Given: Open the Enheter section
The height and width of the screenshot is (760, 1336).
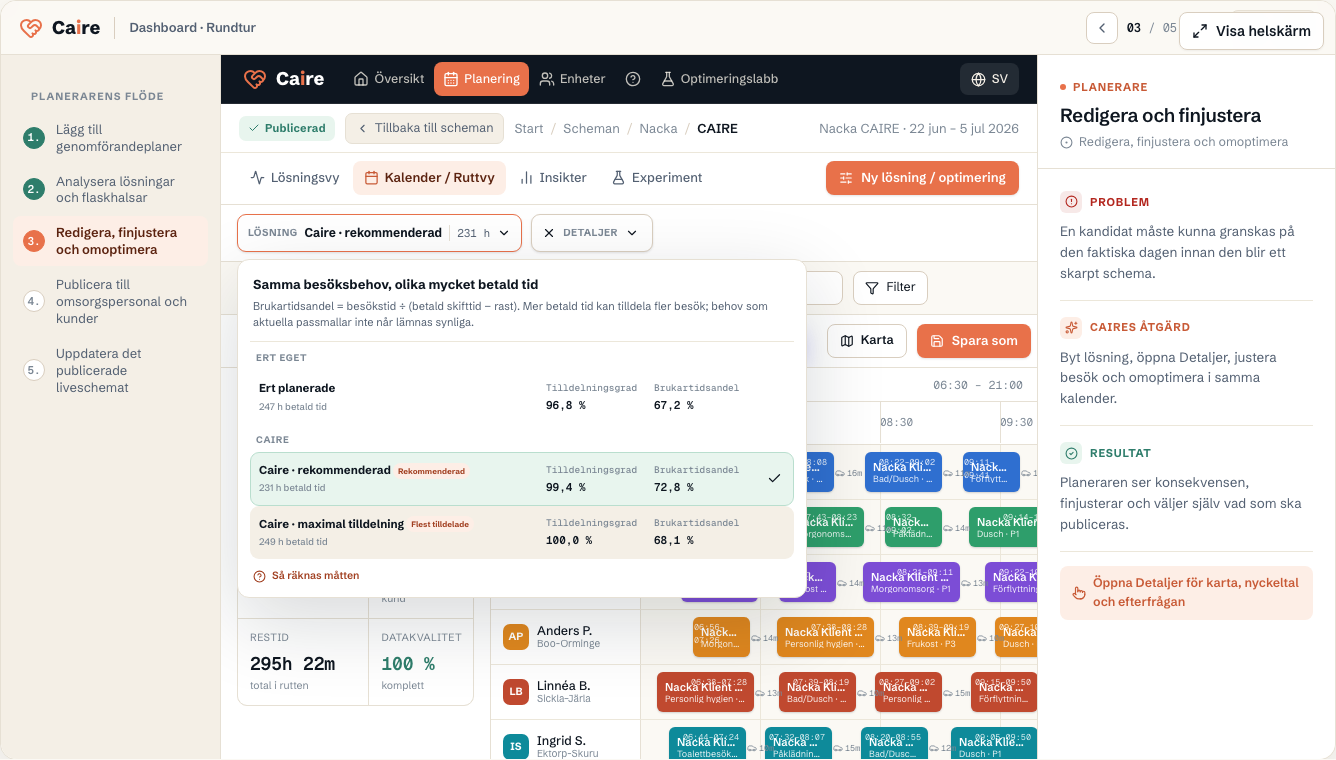Looking at the screenshot, I should click(x=572, y=79).
